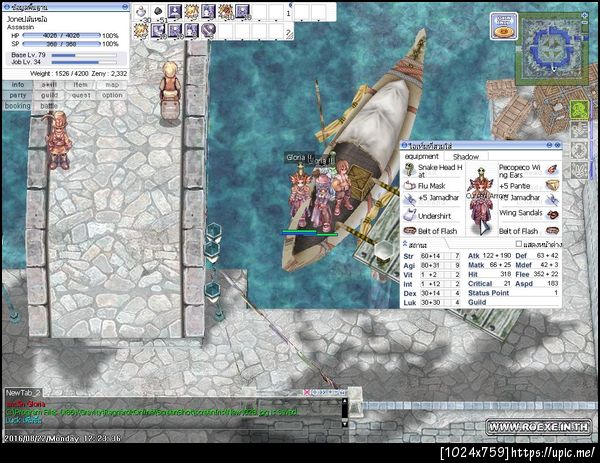The width and height of the screenshot is (600, 463).
Task: Switch to the equipment tab
Action: pos(422,157)
